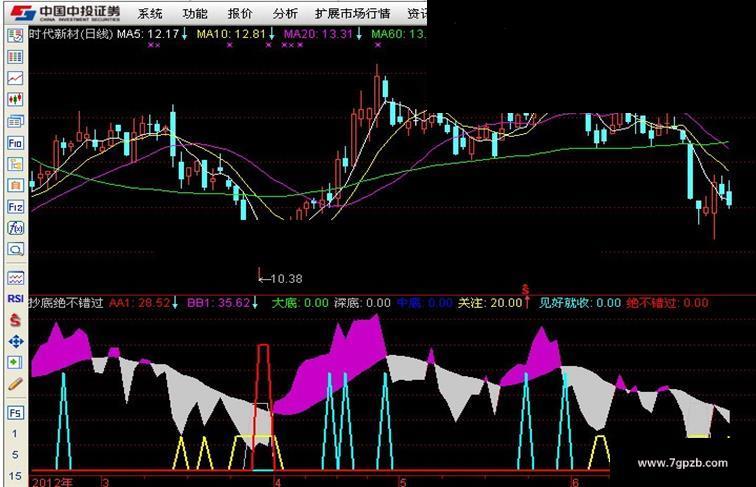Select the 1-minute period button

coord(14,433)
